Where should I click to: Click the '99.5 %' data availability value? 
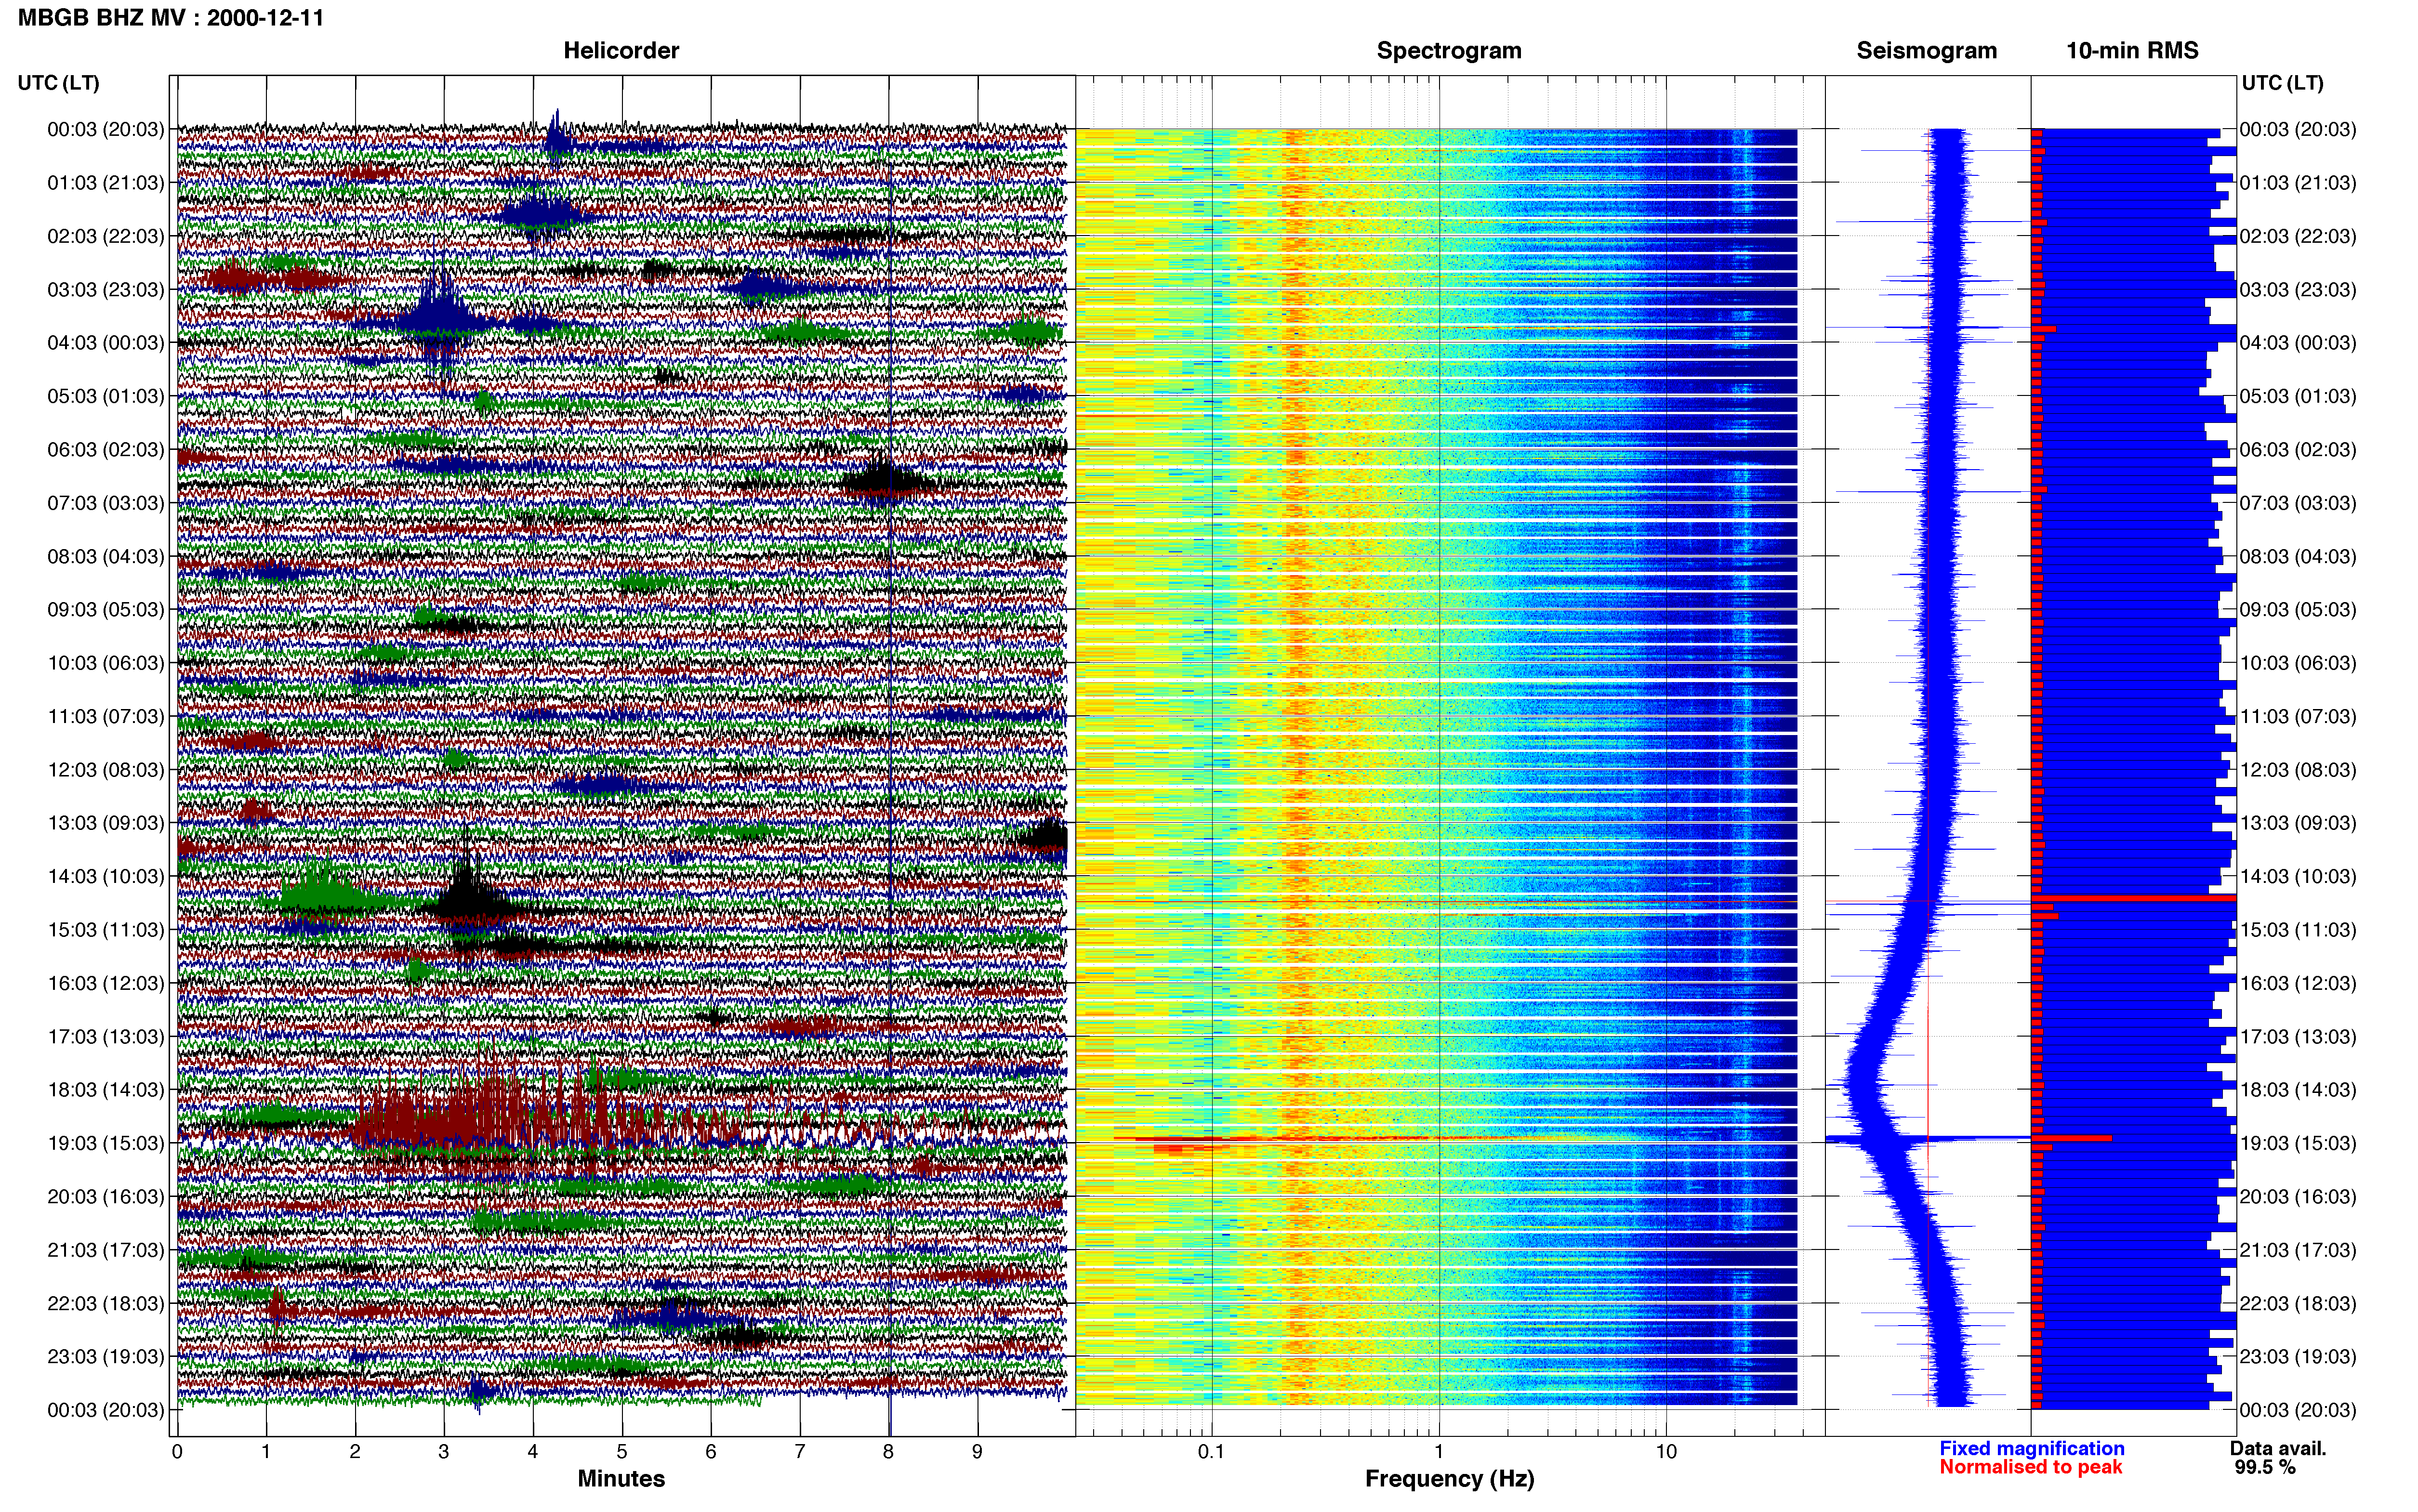(x=2265, y=1468)
